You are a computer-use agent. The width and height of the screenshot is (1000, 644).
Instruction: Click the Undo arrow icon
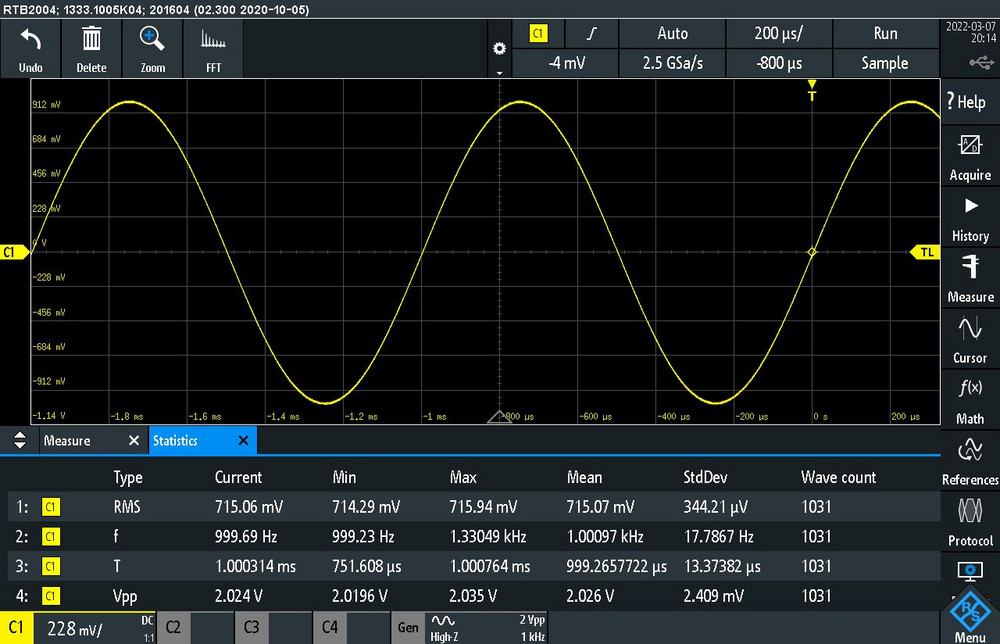31,40
